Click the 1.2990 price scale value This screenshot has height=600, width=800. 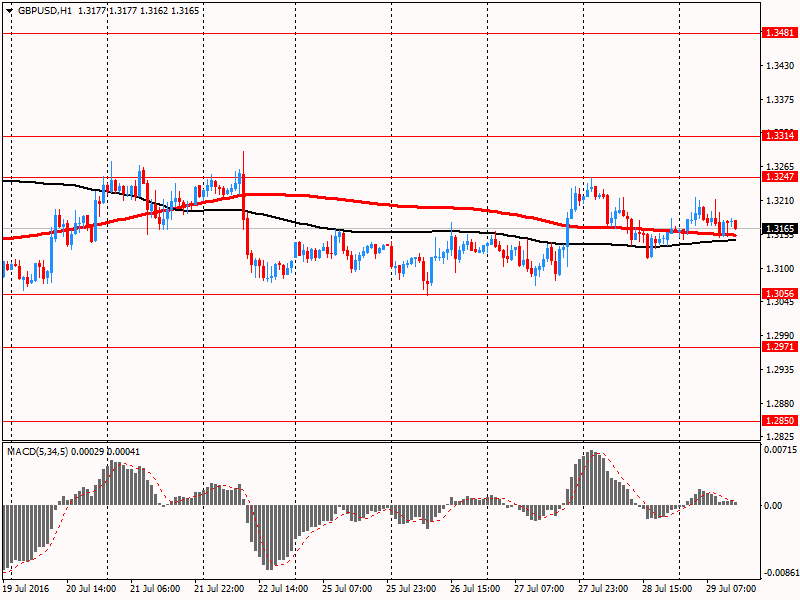coord(781,335)
